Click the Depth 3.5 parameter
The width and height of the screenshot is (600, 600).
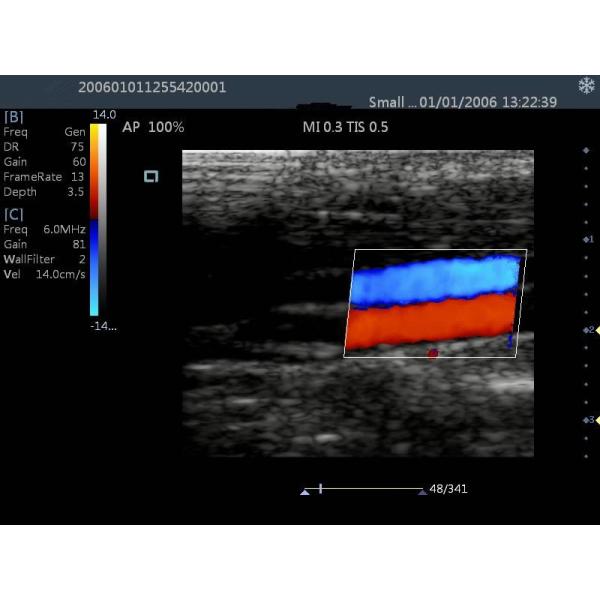[44, 191]
